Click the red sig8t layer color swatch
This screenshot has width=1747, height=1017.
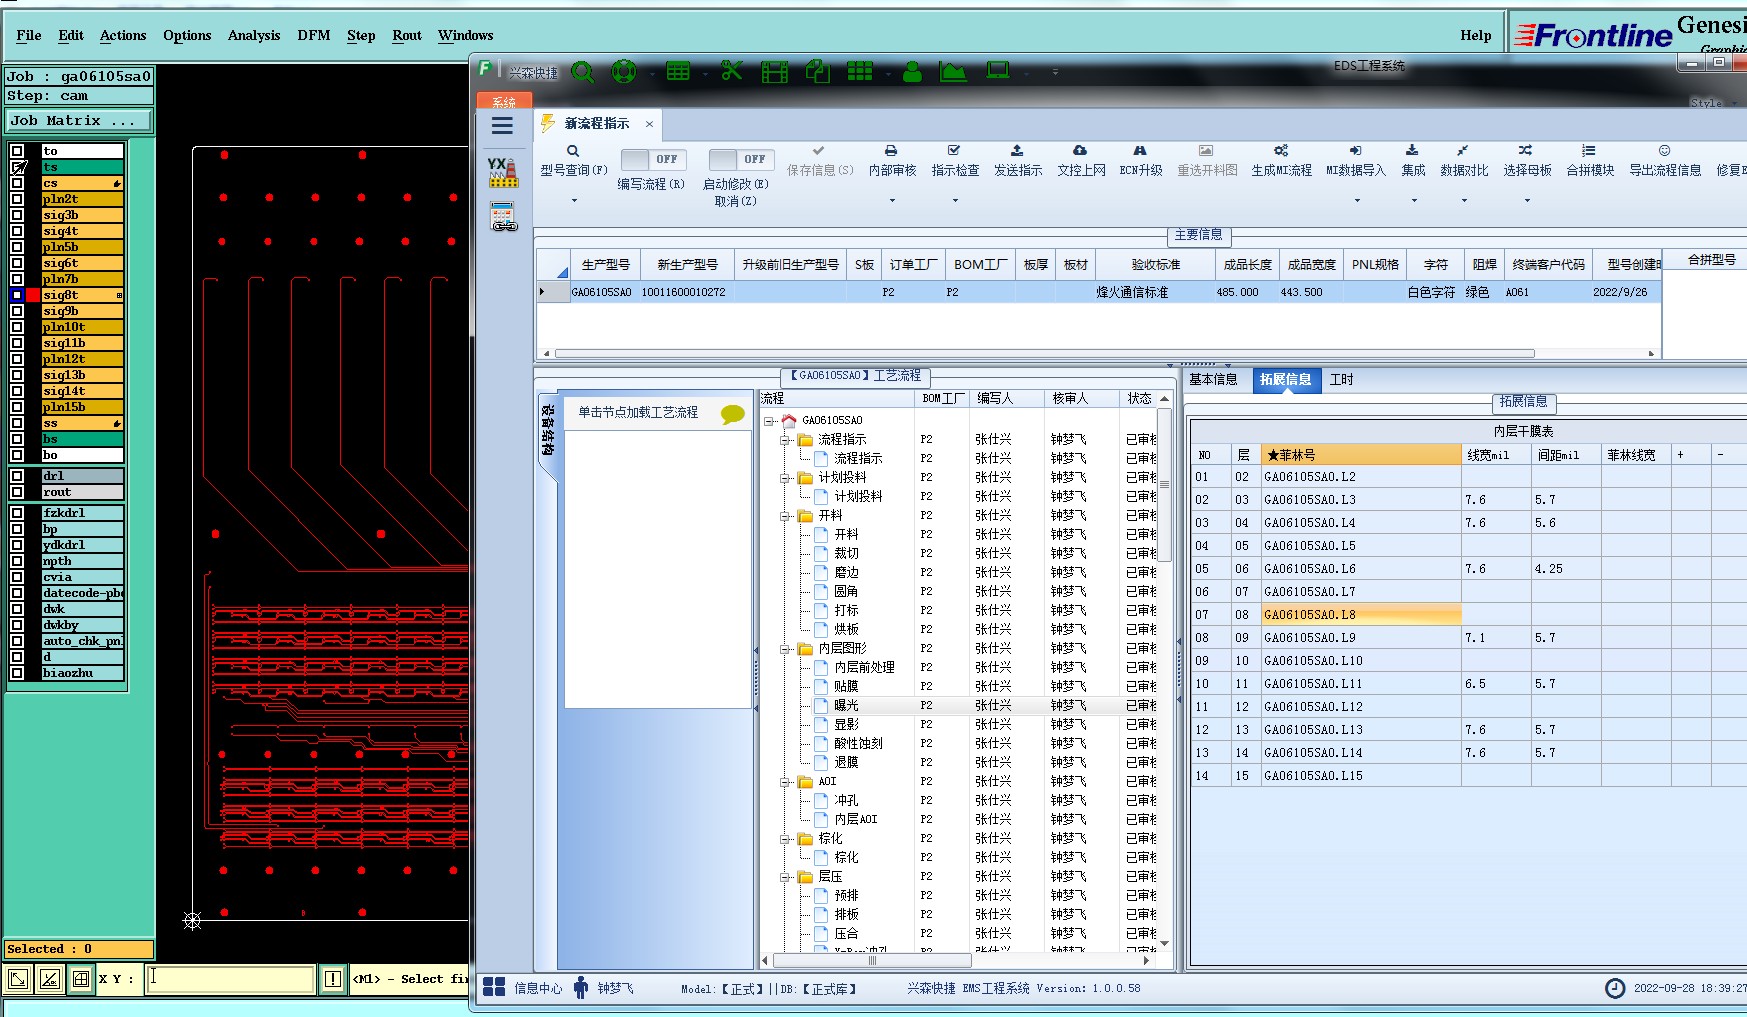pos(33,295)
